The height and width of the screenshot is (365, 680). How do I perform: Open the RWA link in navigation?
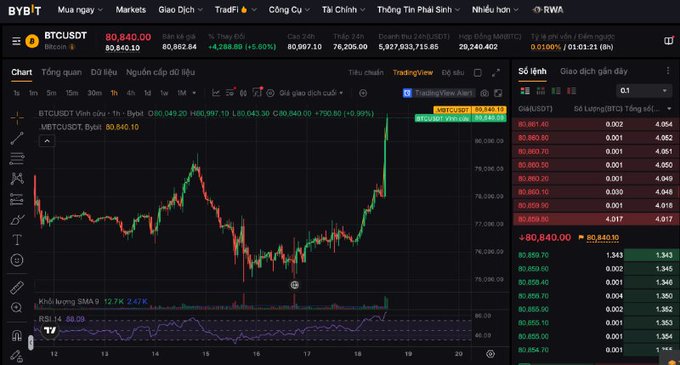click(548, 10)
